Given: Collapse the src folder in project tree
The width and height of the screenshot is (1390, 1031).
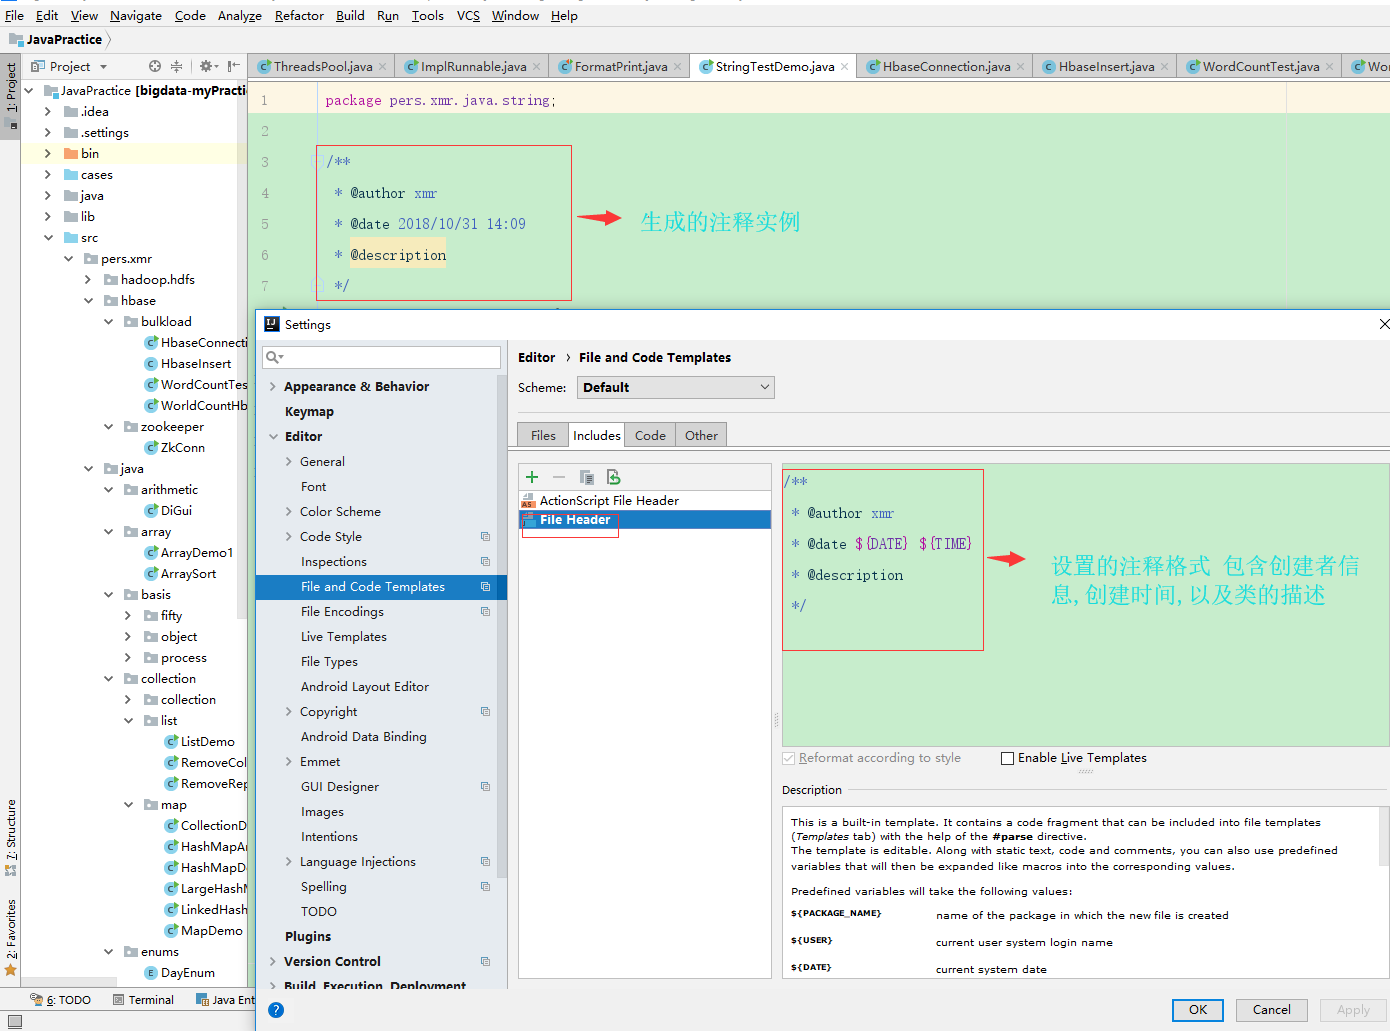Looking at the screenshot, I should [47, 238].
